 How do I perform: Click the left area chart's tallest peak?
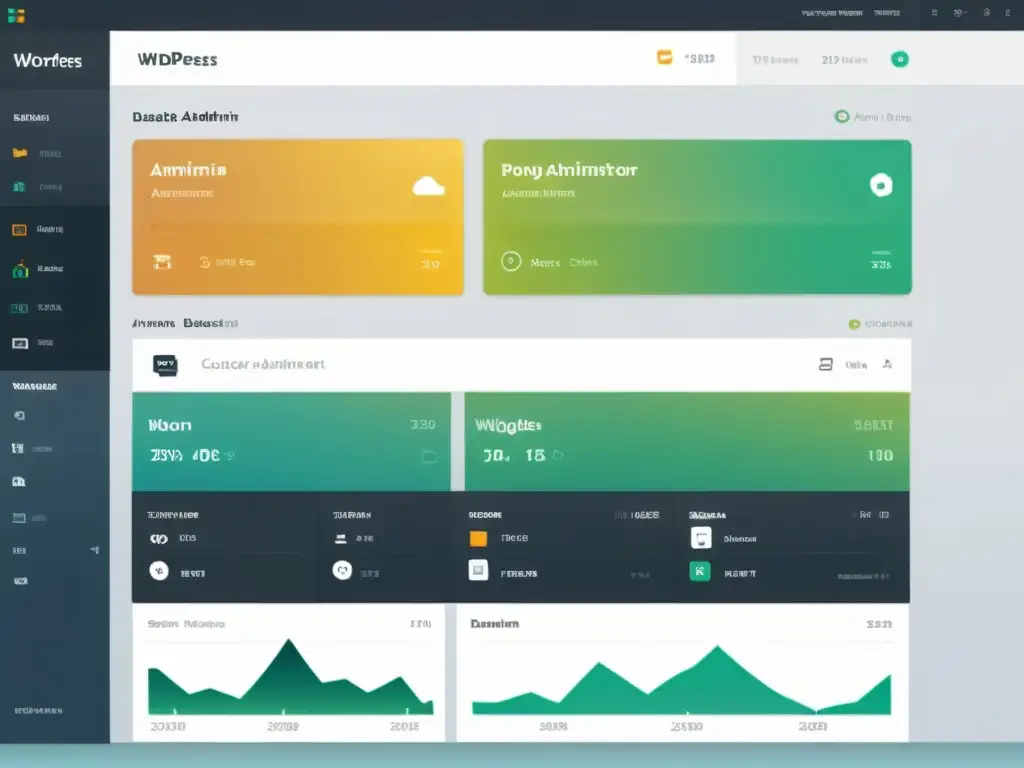point(288,642)
